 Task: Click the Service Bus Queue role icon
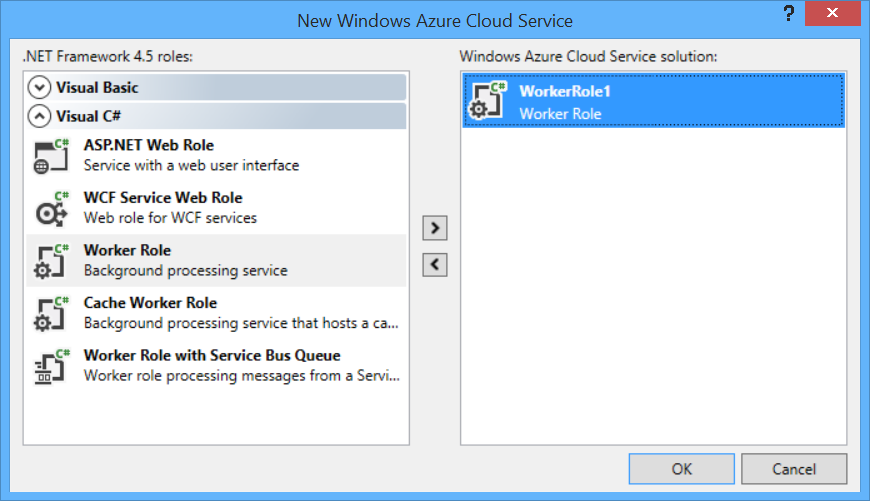tap(51, 366)
